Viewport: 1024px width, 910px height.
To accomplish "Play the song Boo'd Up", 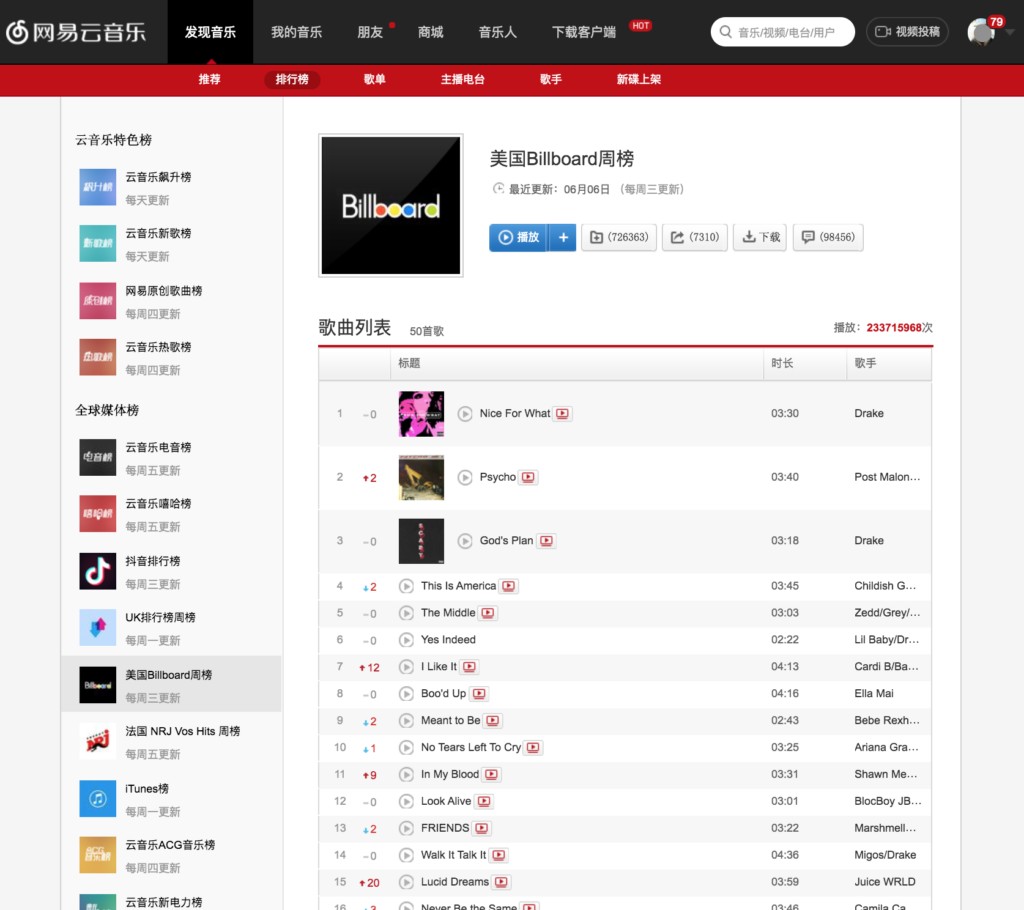I will [x=406, y=694].
